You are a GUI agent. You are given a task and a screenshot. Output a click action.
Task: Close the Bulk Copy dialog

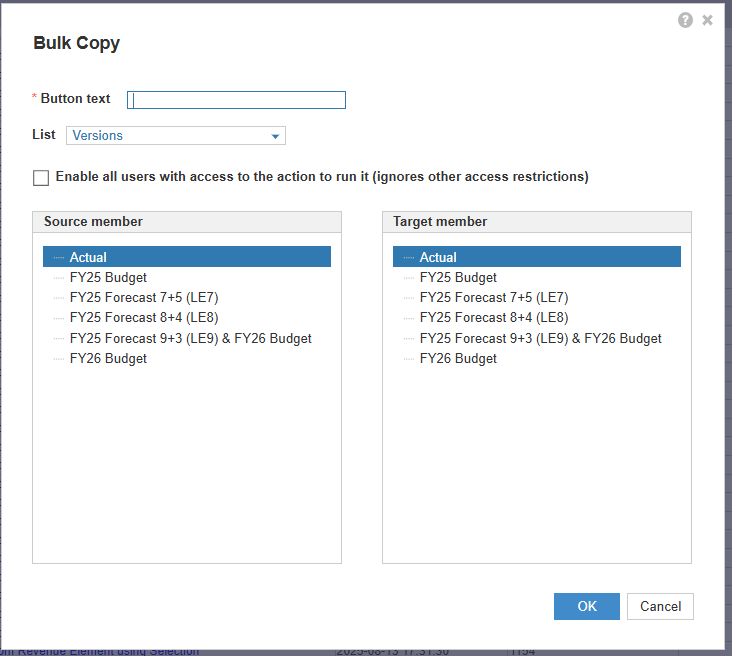(708, 20)
